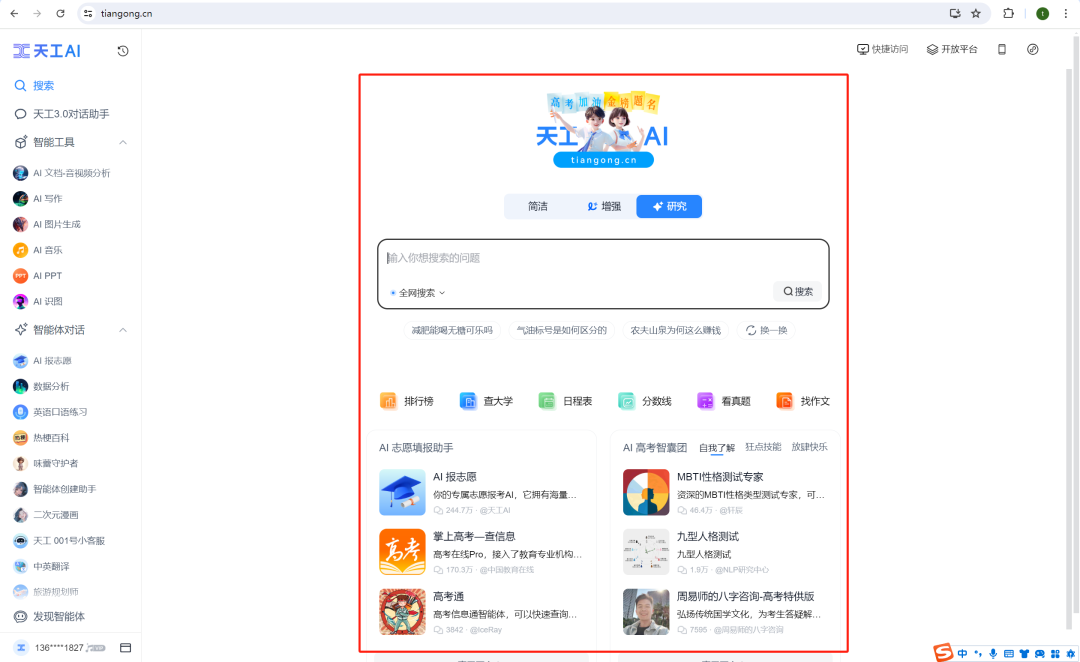
Task: Open the 味蕾守护者 agent
Action: coord(45,463)
